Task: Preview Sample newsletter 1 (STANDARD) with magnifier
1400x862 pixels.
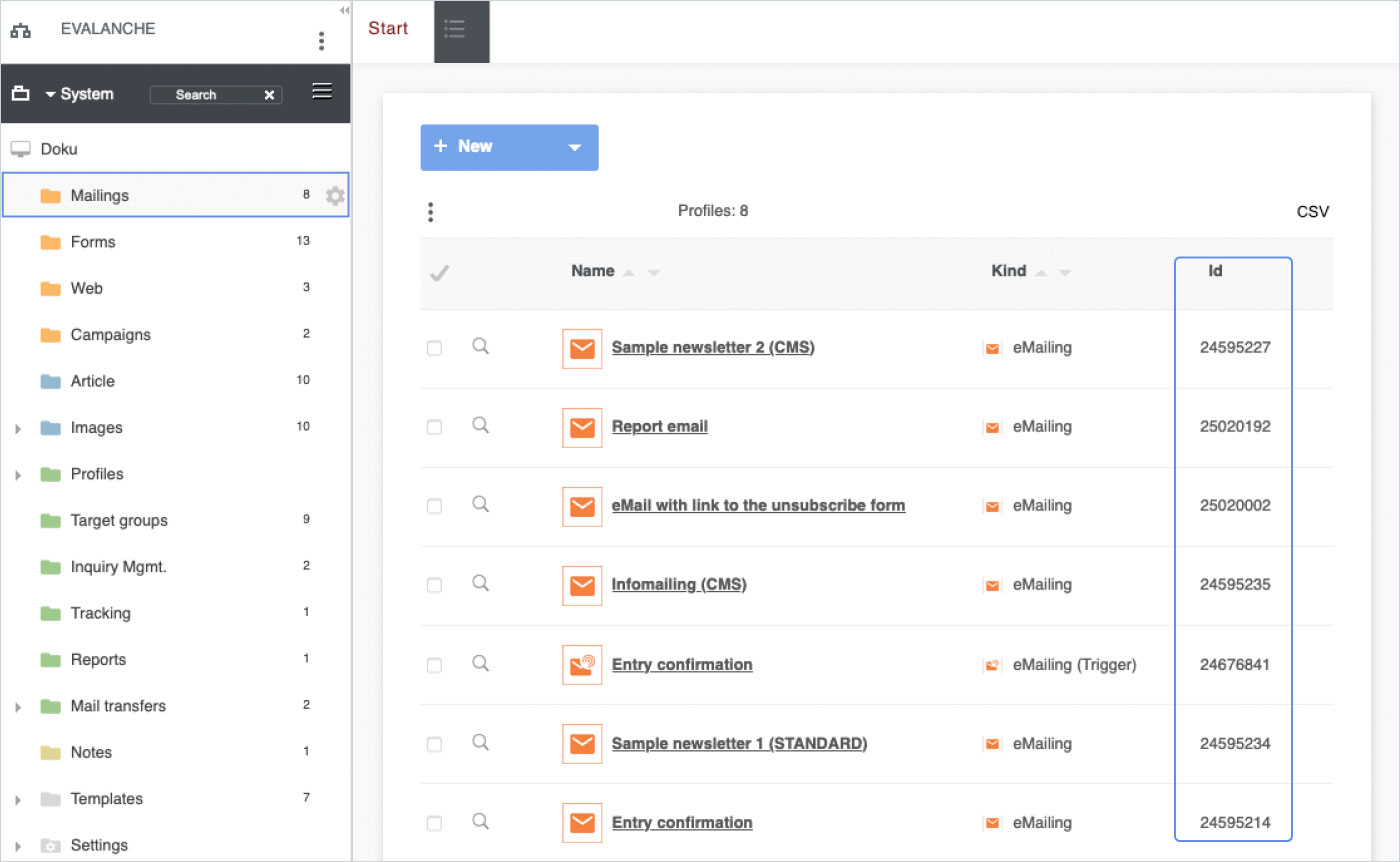Action: [480, 742]
